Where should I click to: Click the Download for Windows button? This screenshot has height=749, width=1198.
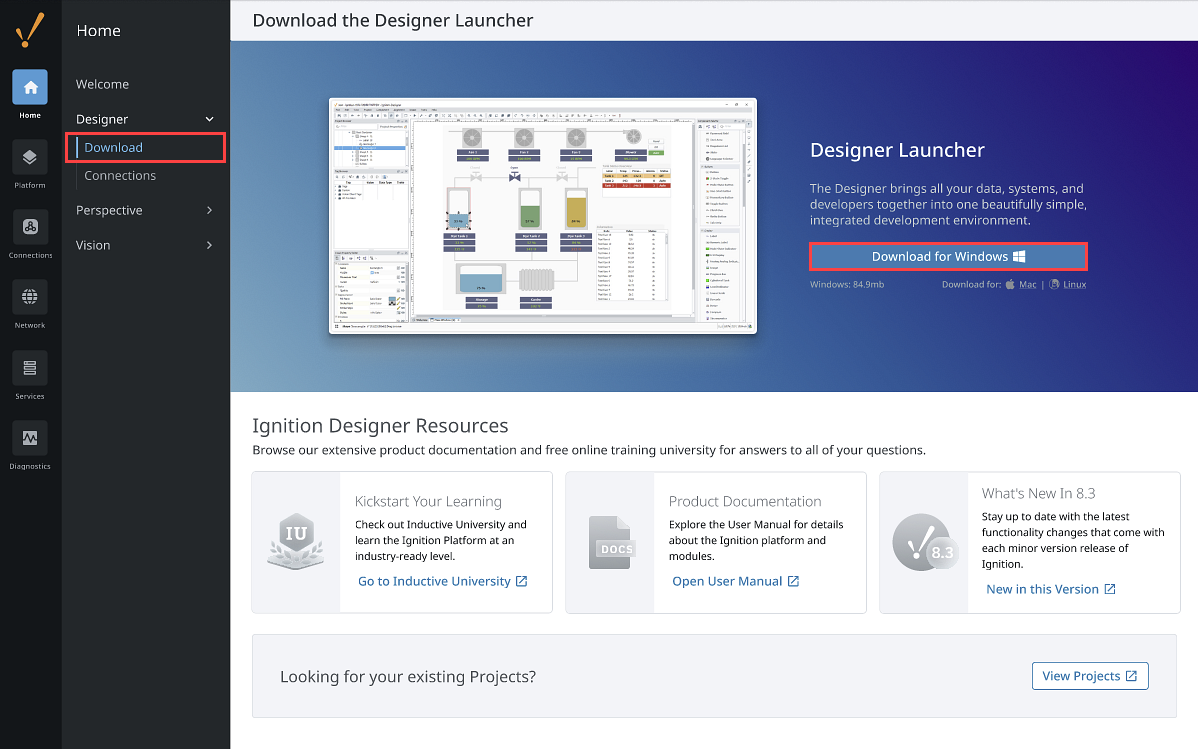[948, 257]
